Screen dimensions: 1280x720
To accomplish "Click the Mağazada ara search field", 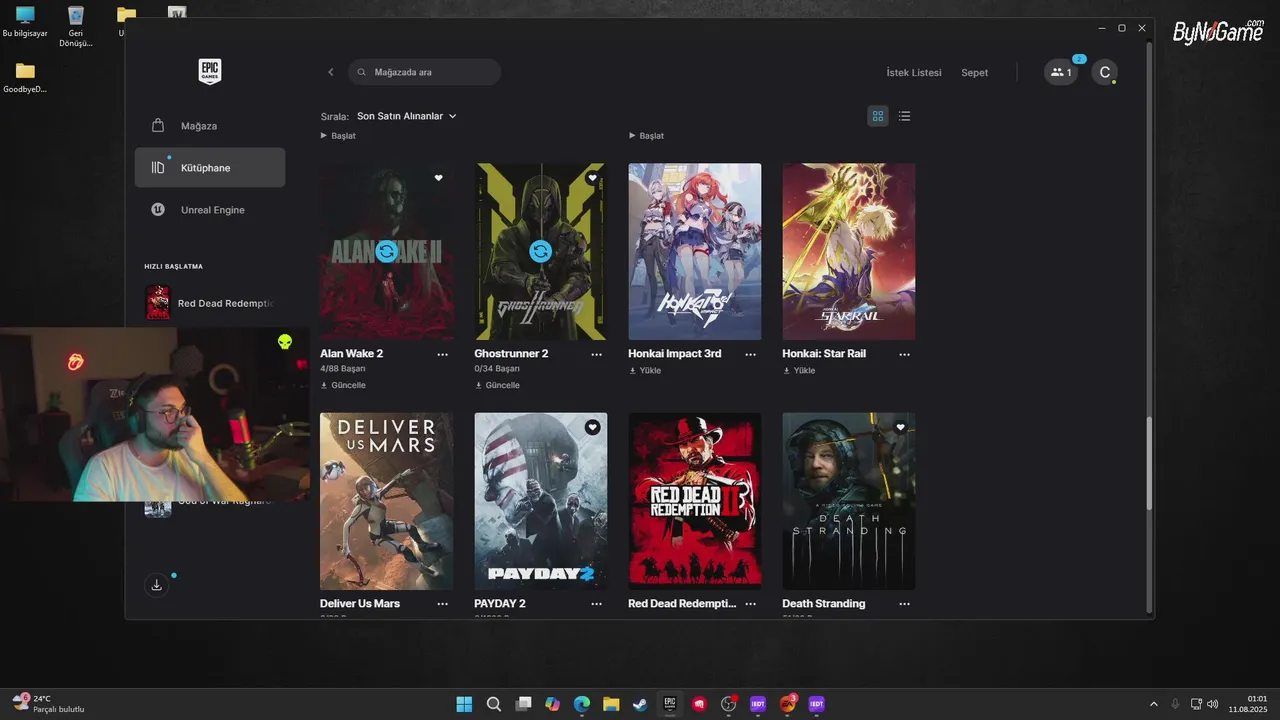I will point(425,72).
